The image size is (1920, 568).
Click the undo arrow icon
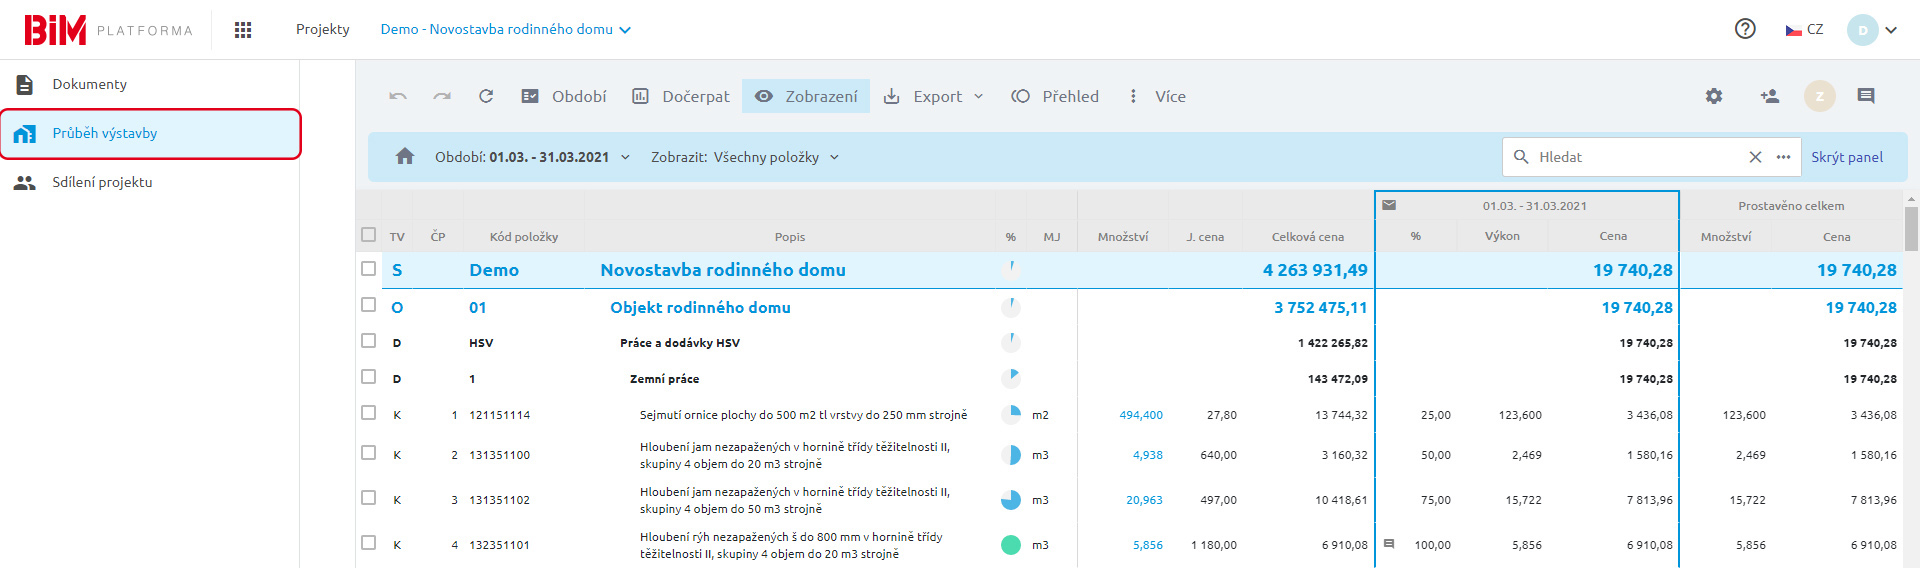(x=398, y=97)
